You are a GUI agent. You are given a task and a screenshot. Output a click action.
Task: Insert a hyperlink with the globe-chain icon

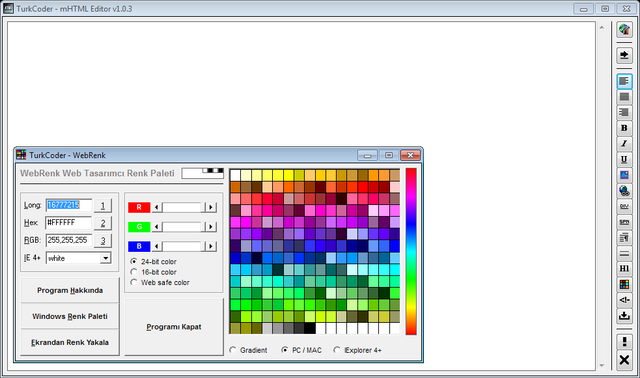pos(624,191)
